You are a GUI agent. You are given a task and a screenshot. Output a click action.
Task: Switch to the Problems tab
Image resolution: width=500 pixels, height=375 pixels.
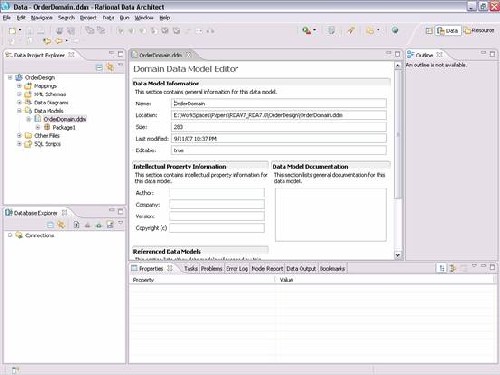point(211,269)
